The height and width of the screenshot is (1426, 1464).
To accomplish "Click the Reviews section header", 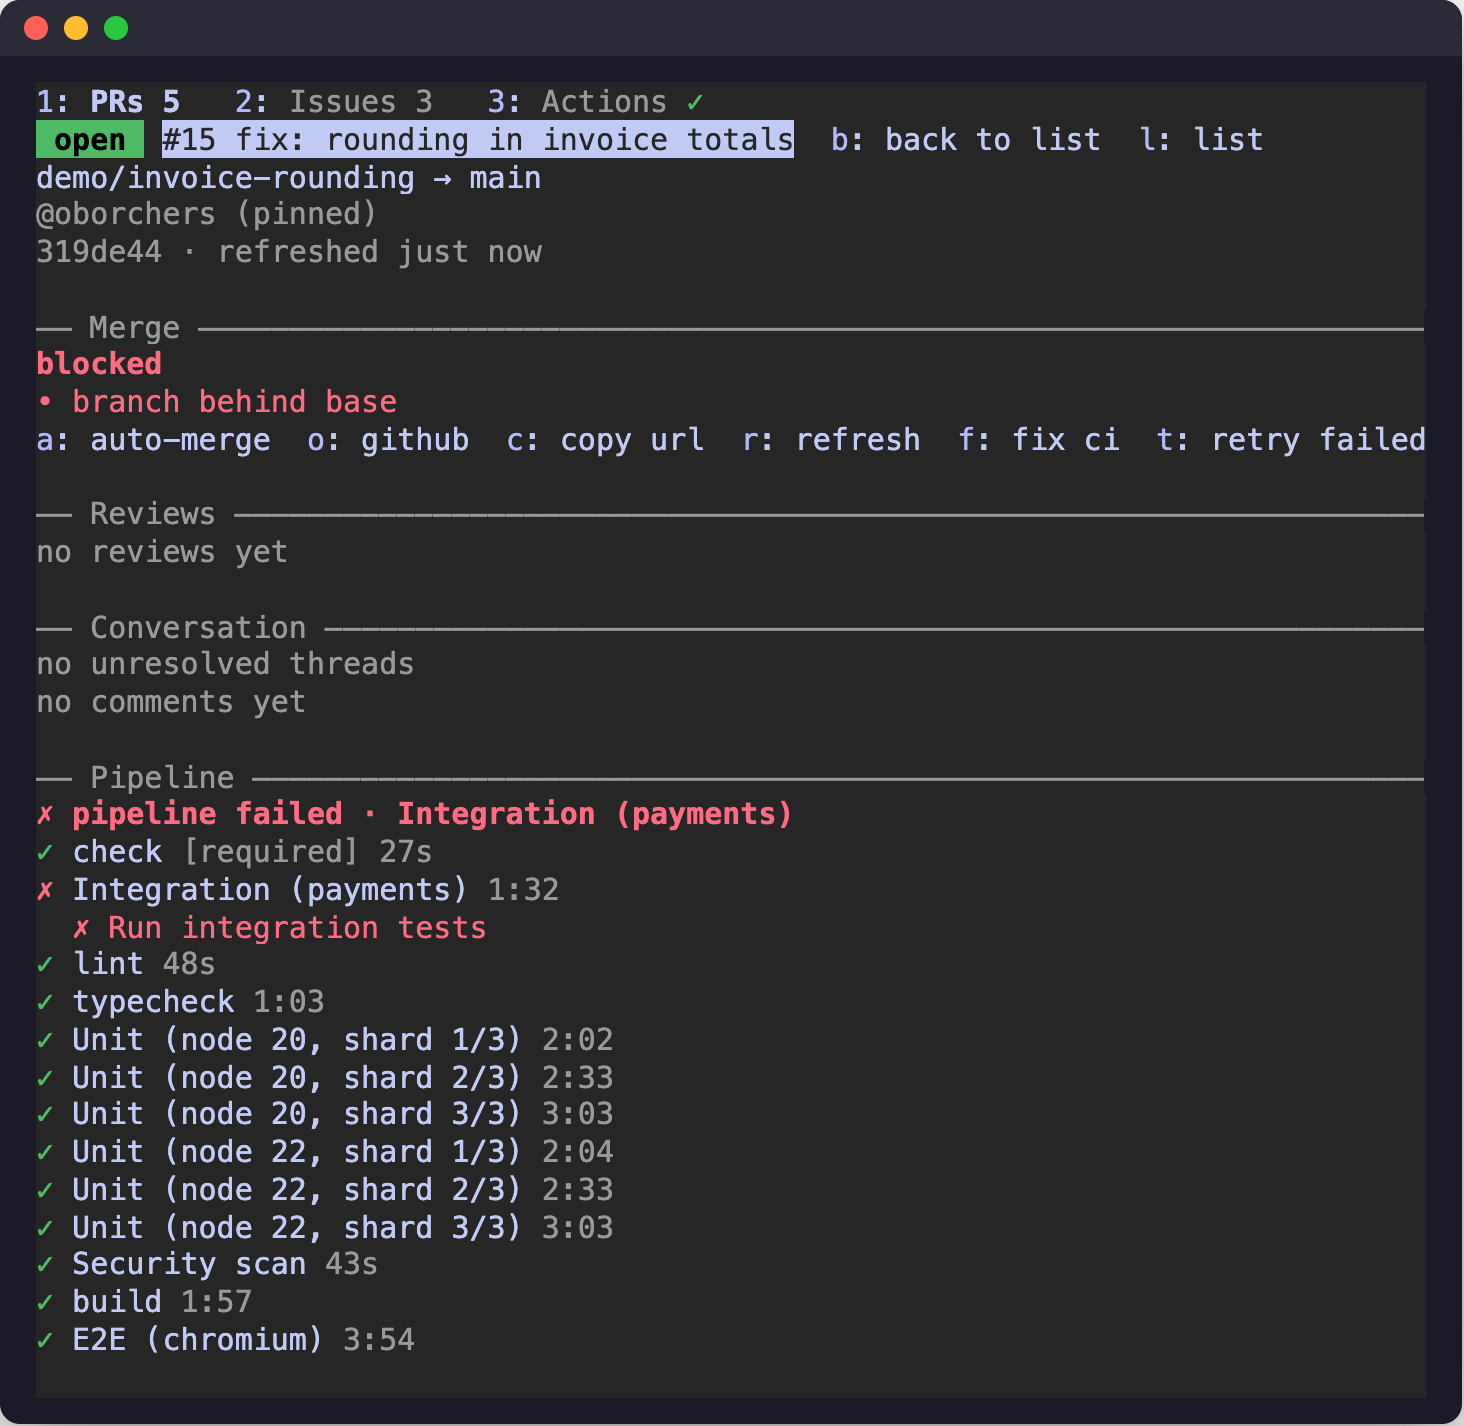I will [x=730, y=514].
